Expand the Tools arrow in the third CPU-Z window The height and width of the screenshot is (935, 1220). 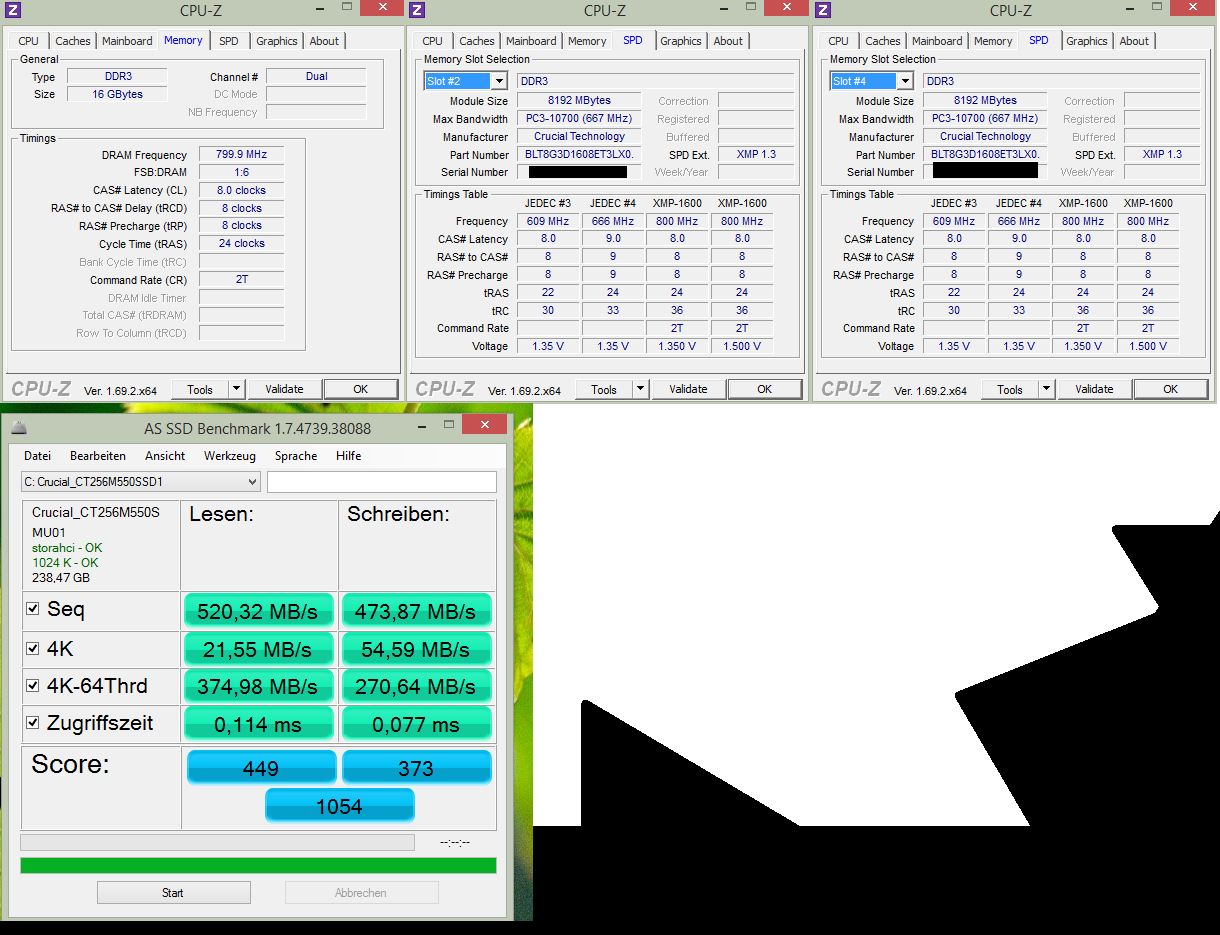(x=1046, y=389)
